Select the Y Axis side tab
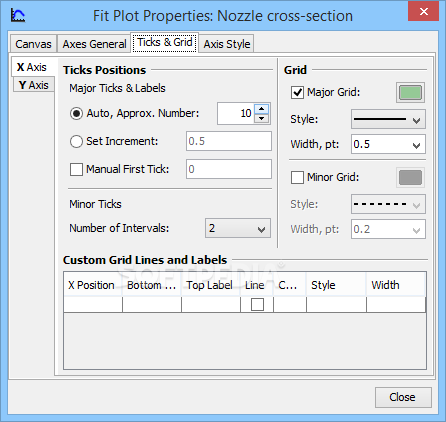 pos(34,85)
